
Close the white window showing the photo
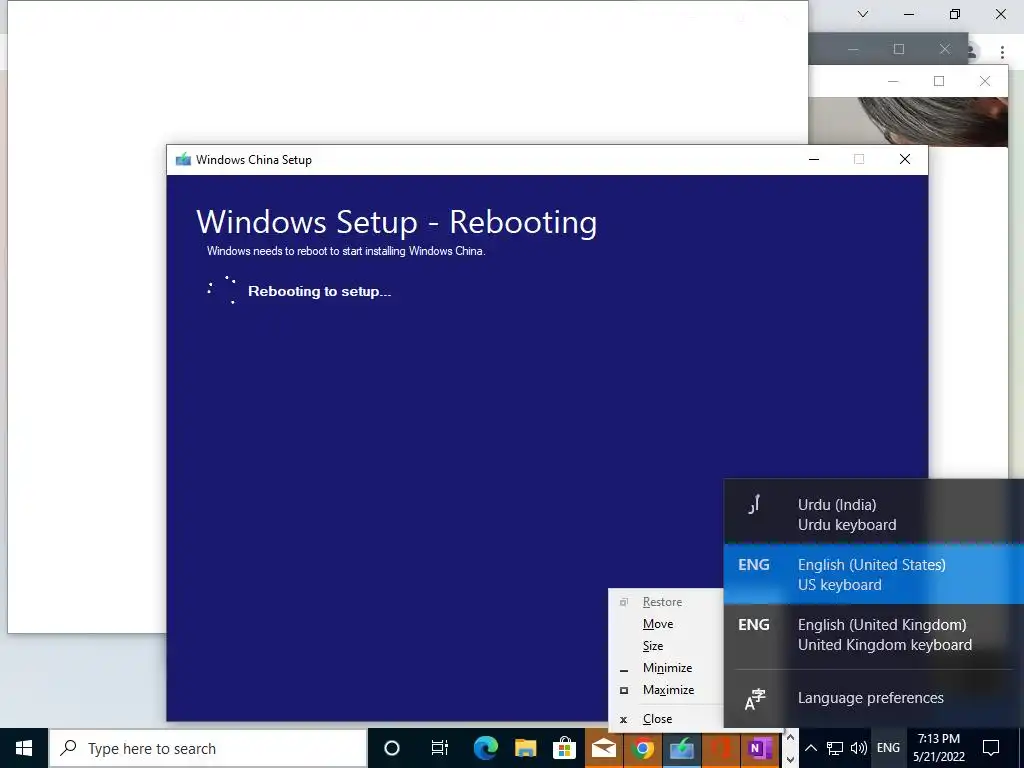coord(985,81)
